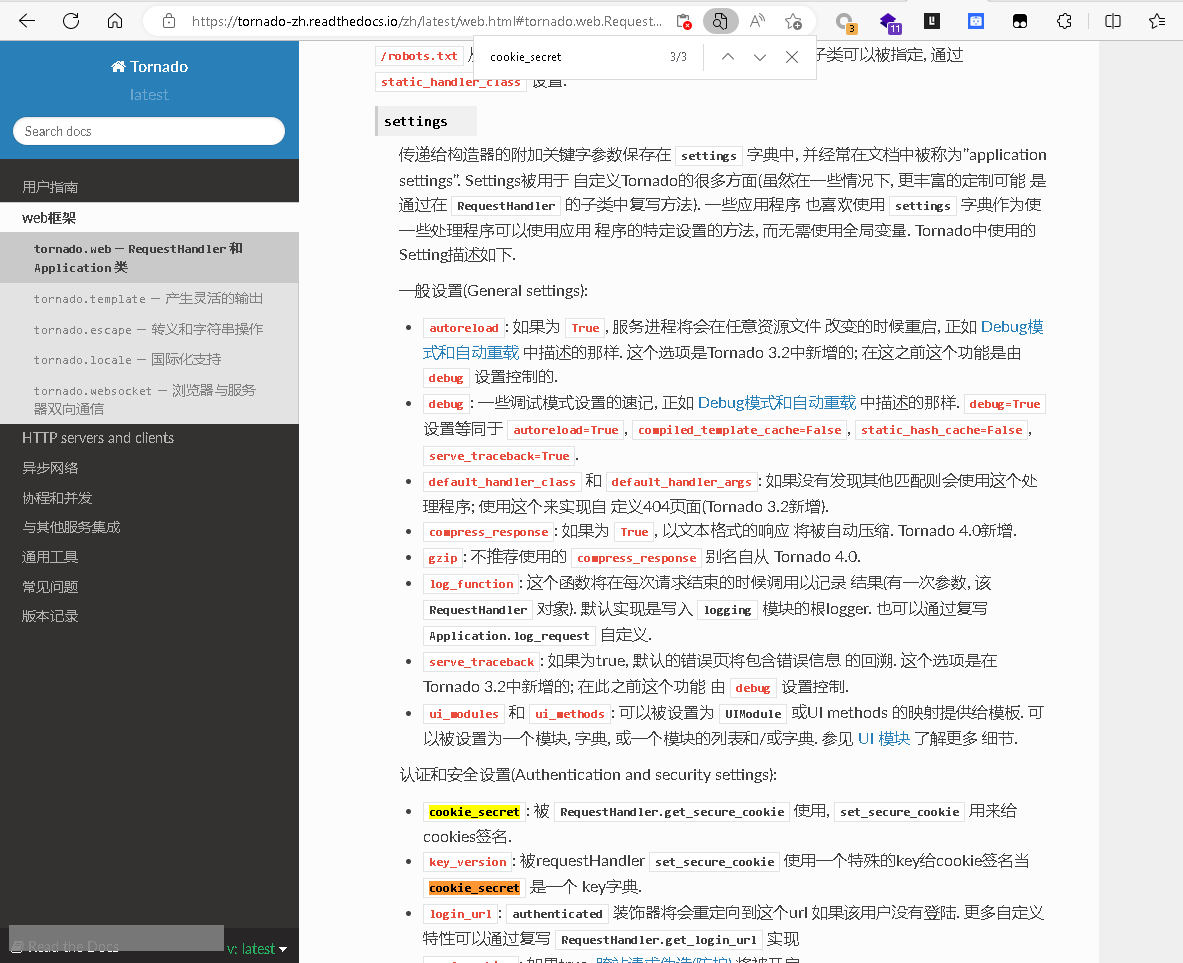
Task: Focus the Search docs field
Action: point(149,131)
